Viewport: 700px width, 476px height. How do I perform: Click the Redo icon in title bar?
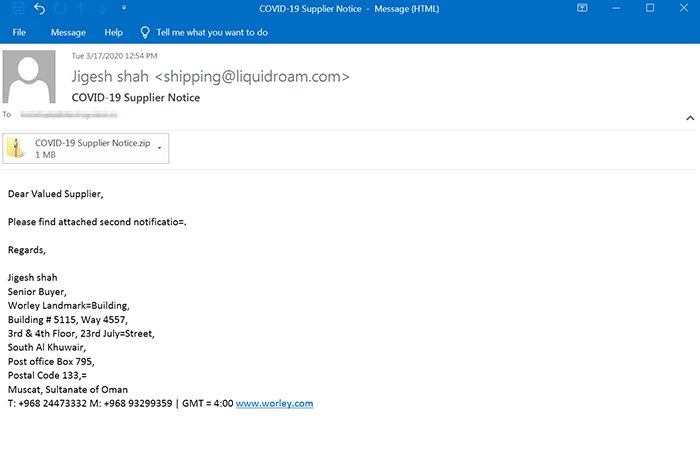pyautogui.click(x=60, y=8)
